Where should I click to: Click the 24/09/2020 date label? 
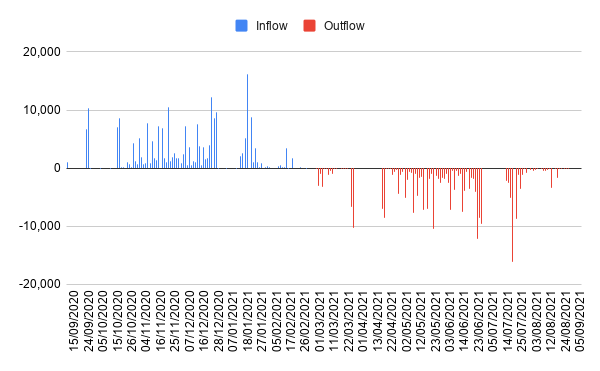pyautogui.click(x=88, y=321)
